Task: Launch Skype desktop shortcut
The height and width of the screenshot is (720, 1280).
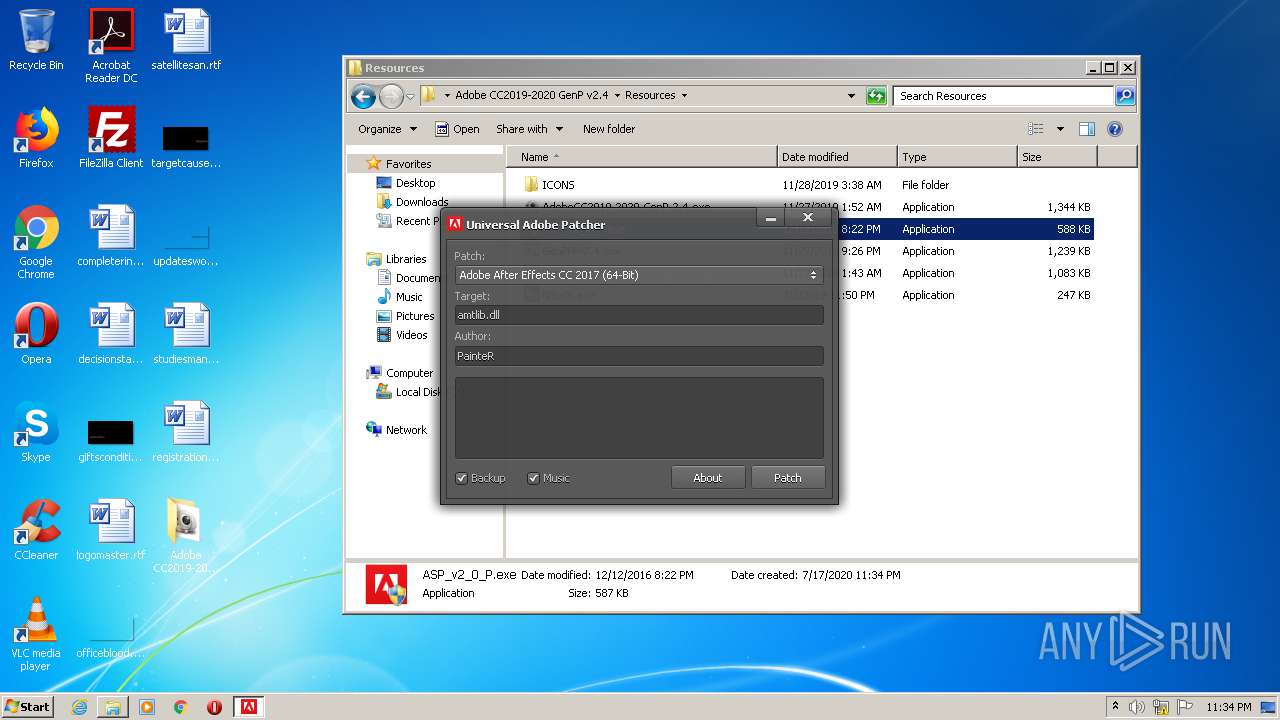Action: point(36,432)
